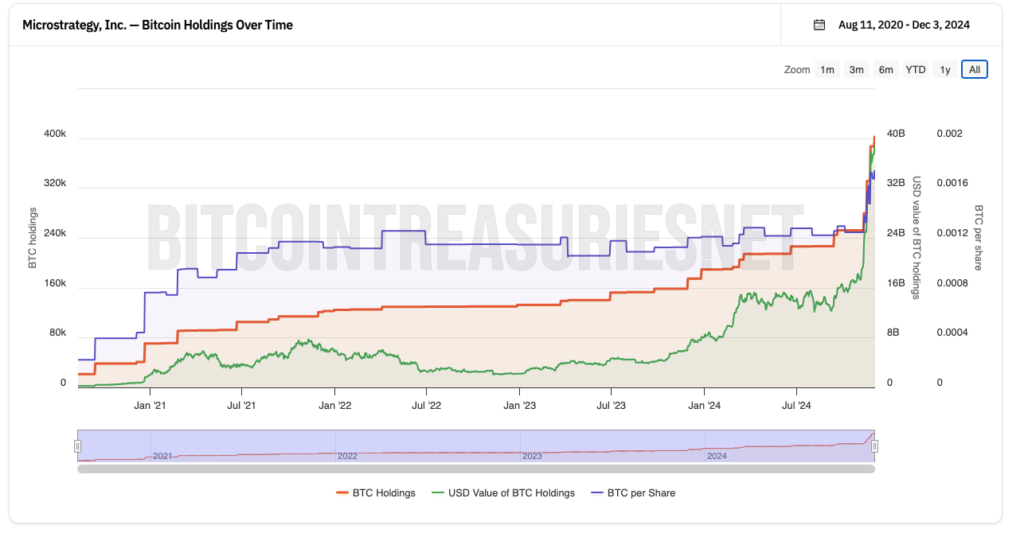The image size is (1024, 533).
Task: Select the All zoom range
Action: [x=974, y=70]
